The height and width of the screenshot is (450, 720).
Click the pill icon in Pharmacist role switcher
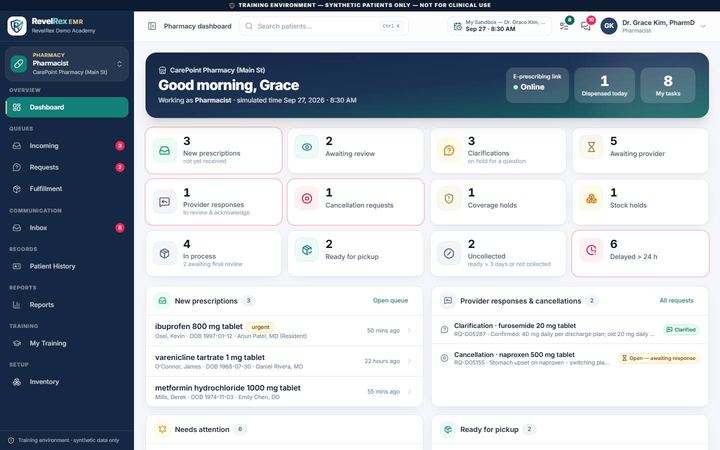click(x=19, y=63)
